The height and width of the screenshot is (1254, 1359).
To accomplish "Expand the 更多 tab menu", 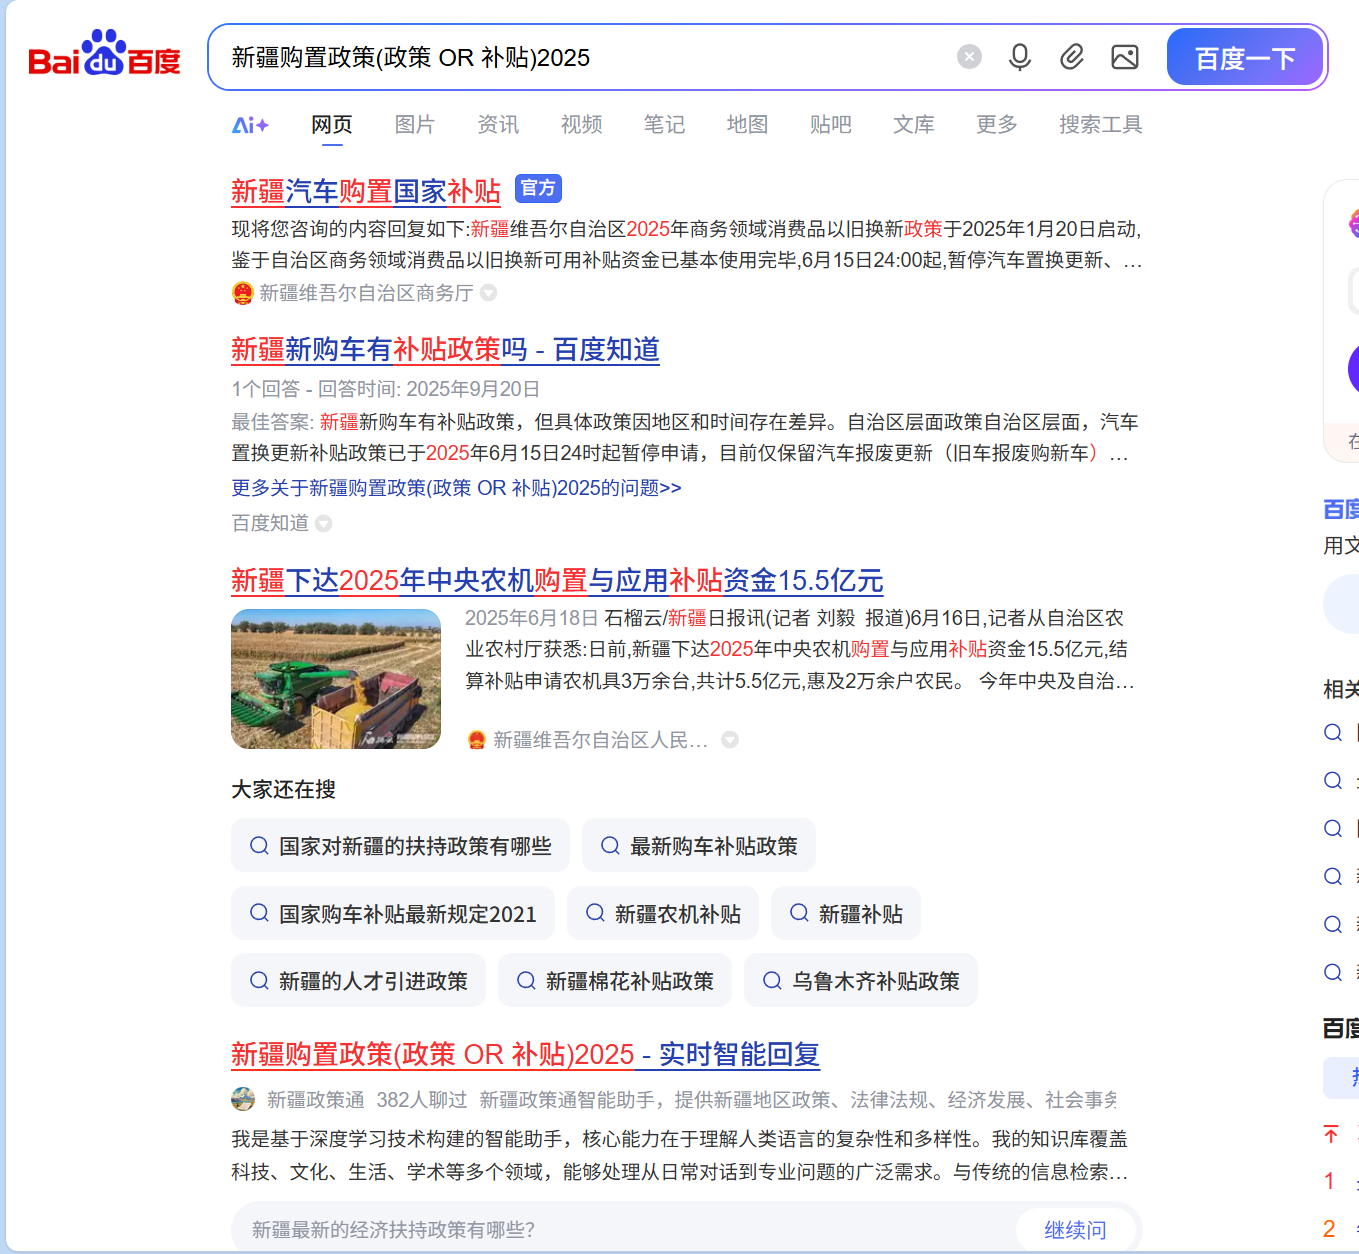I will coord(996,124).
